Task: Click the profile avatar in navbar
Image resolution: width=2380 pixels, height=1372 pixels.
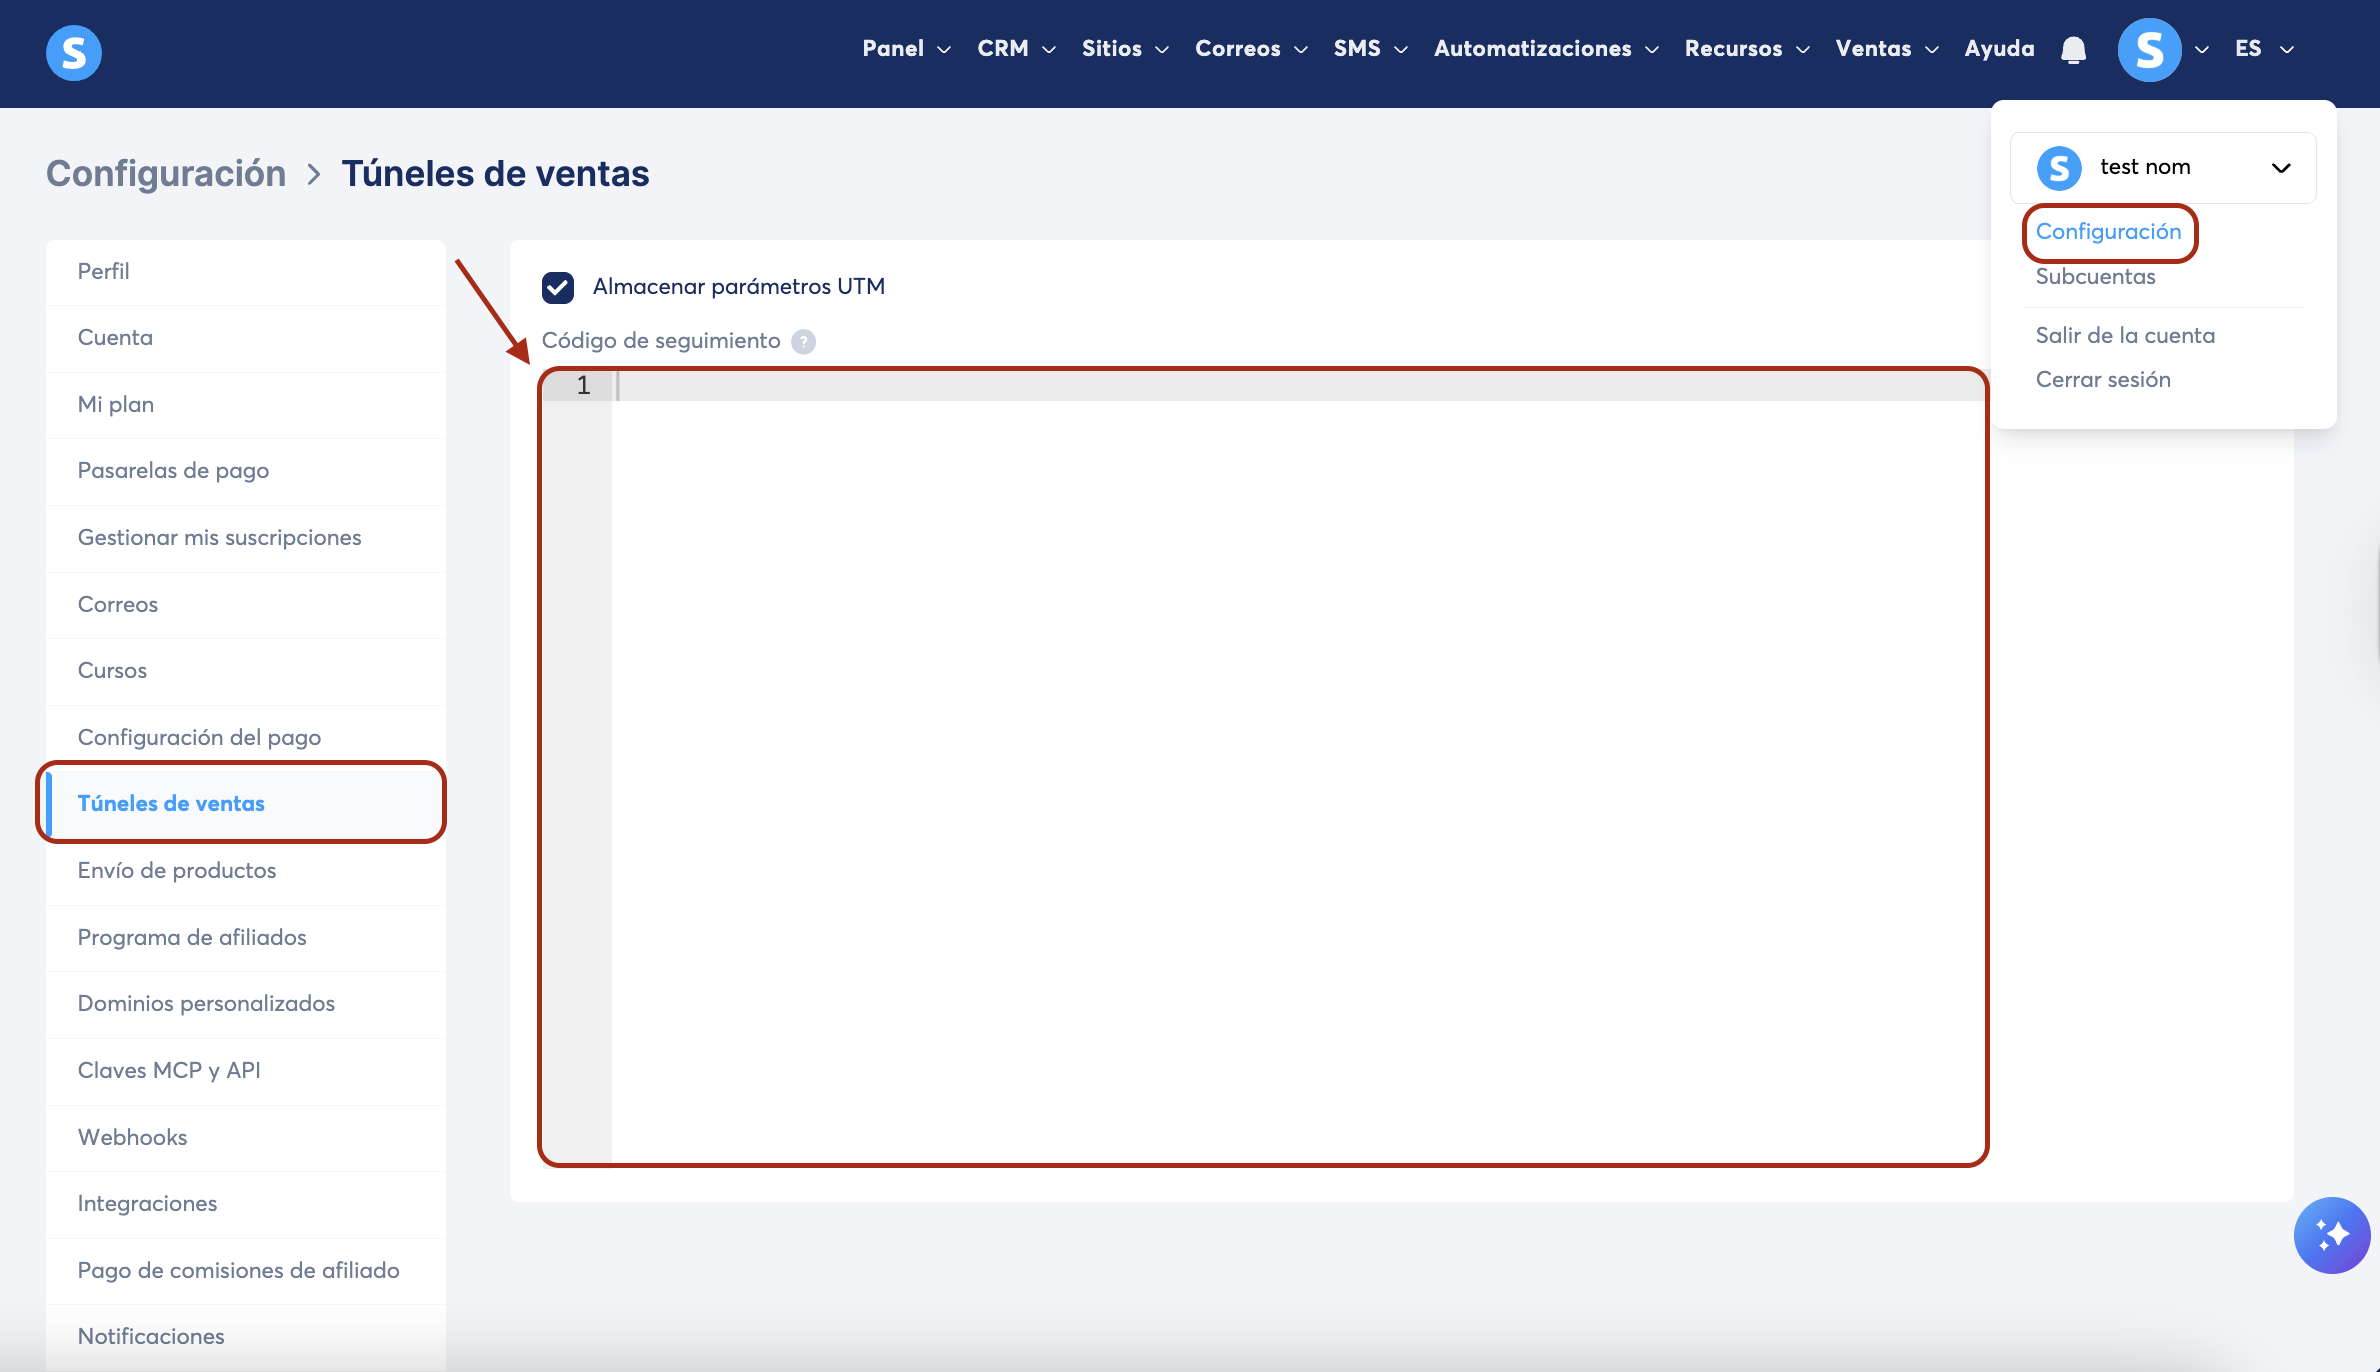Action: point(2149,50)
